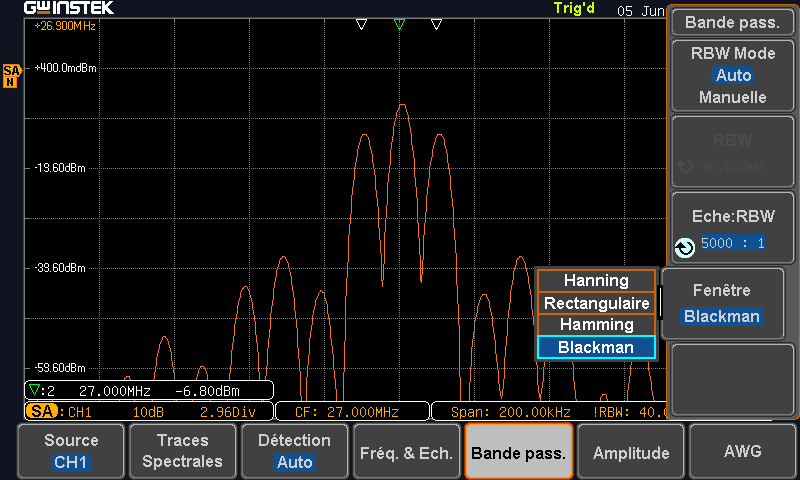Choose Rectangulaire window option

point(596,303)
